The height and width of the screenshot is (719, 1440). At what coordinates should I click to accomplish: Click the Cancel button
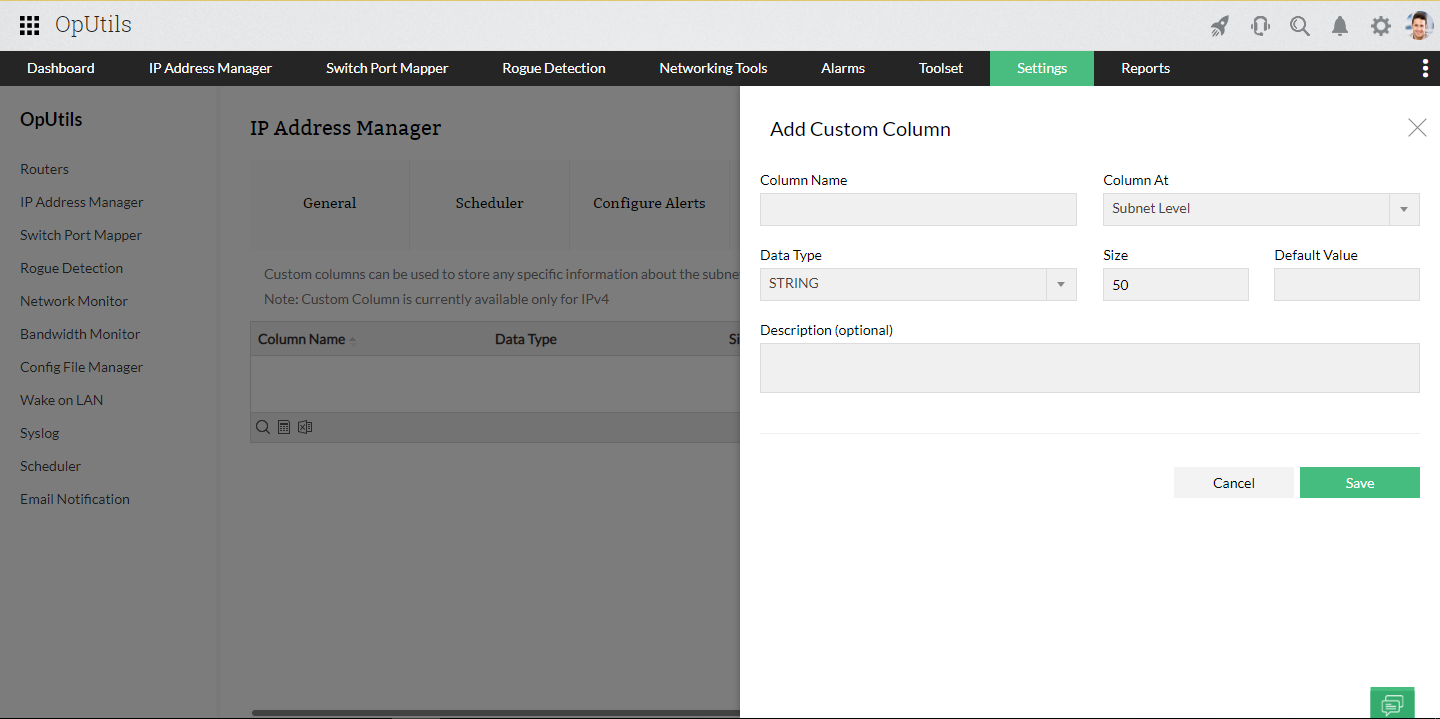click(x=1233, y=483)
